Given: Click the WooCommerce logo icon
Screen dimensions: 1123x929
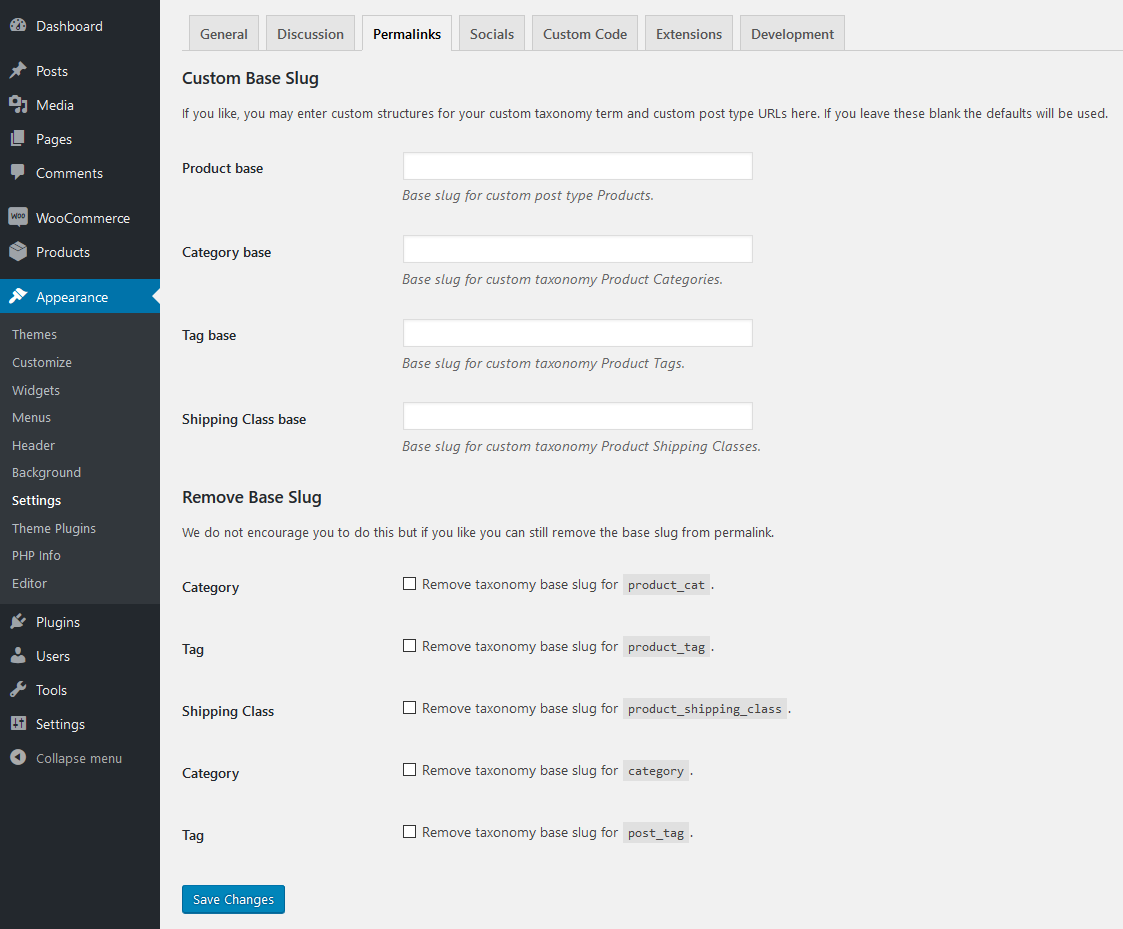Looking at the screenshot, I should pos(18,217).
